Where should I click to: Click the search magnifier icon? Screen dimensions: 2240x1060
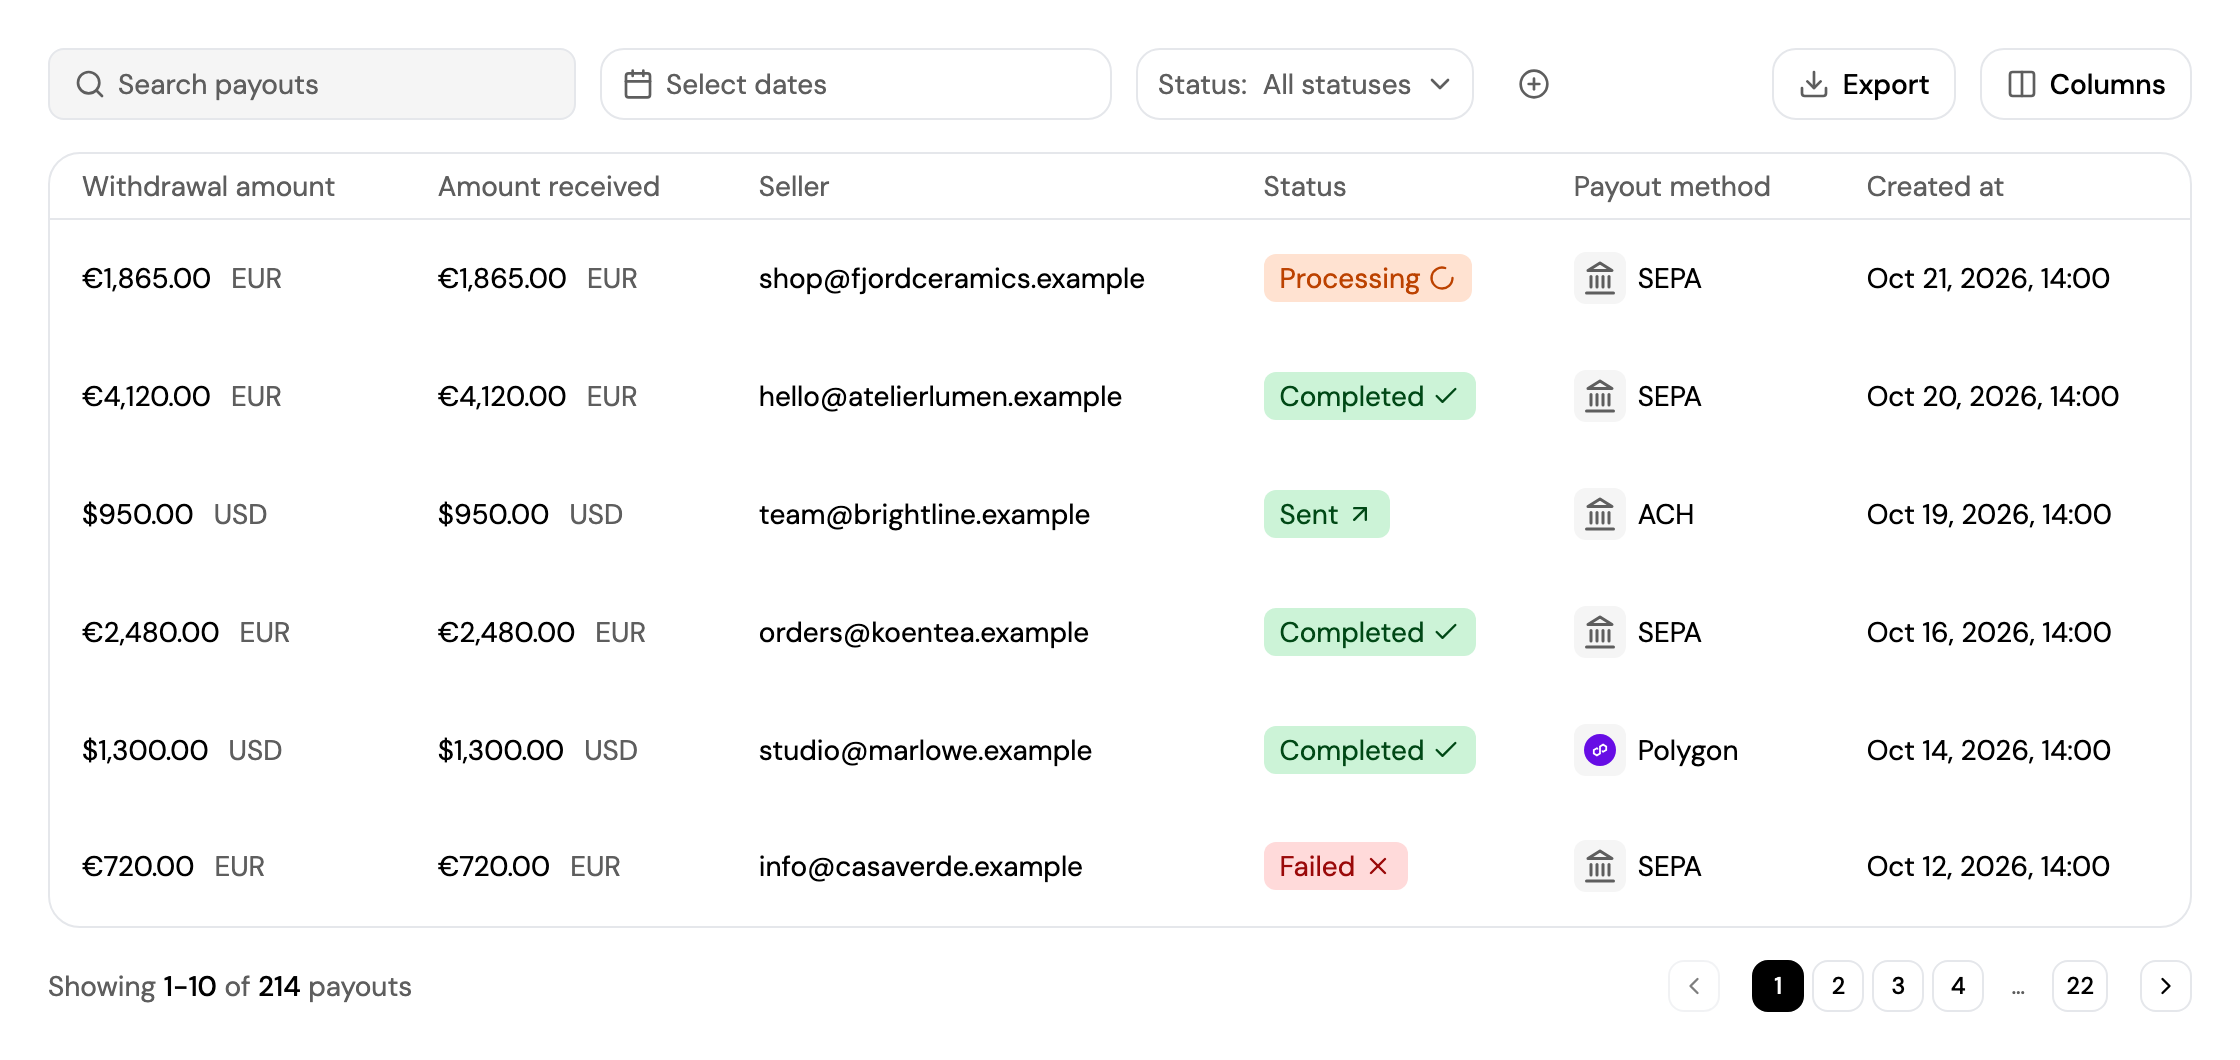coord(90,84)
